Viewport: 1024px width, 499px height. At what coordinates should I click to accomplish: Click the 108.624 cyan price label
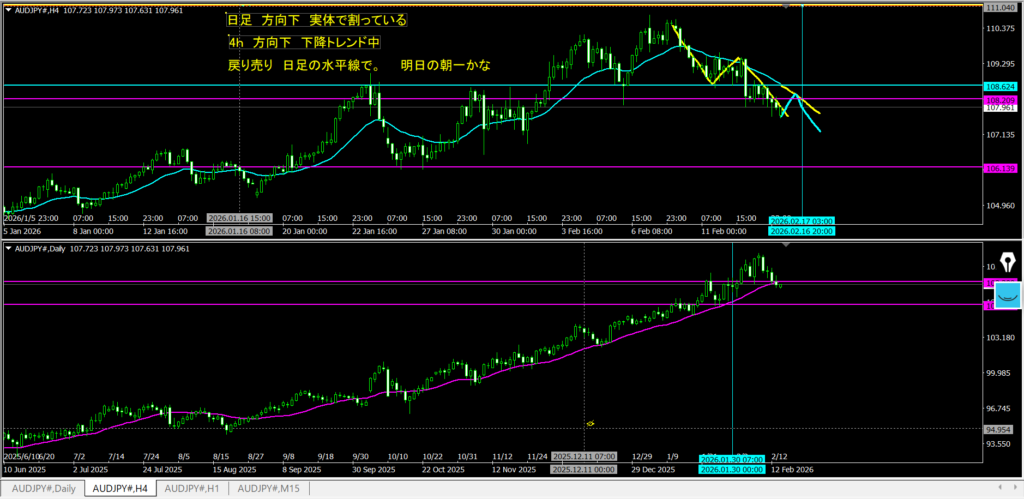point(1002,87)
